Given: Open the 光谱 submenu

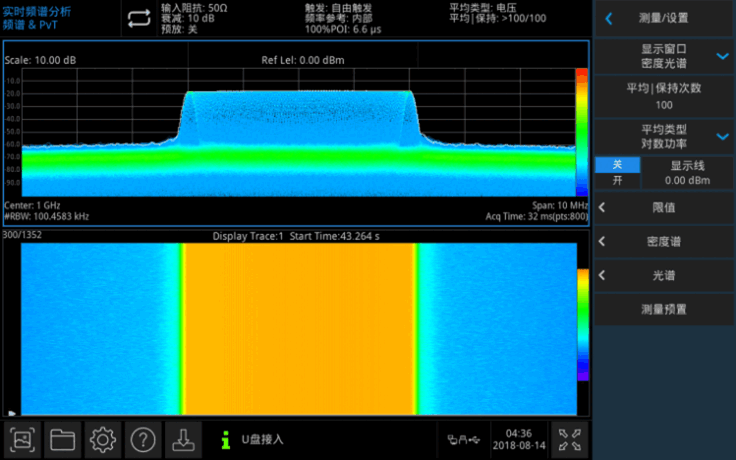Looking at the screenshot, I should point(664,276).
